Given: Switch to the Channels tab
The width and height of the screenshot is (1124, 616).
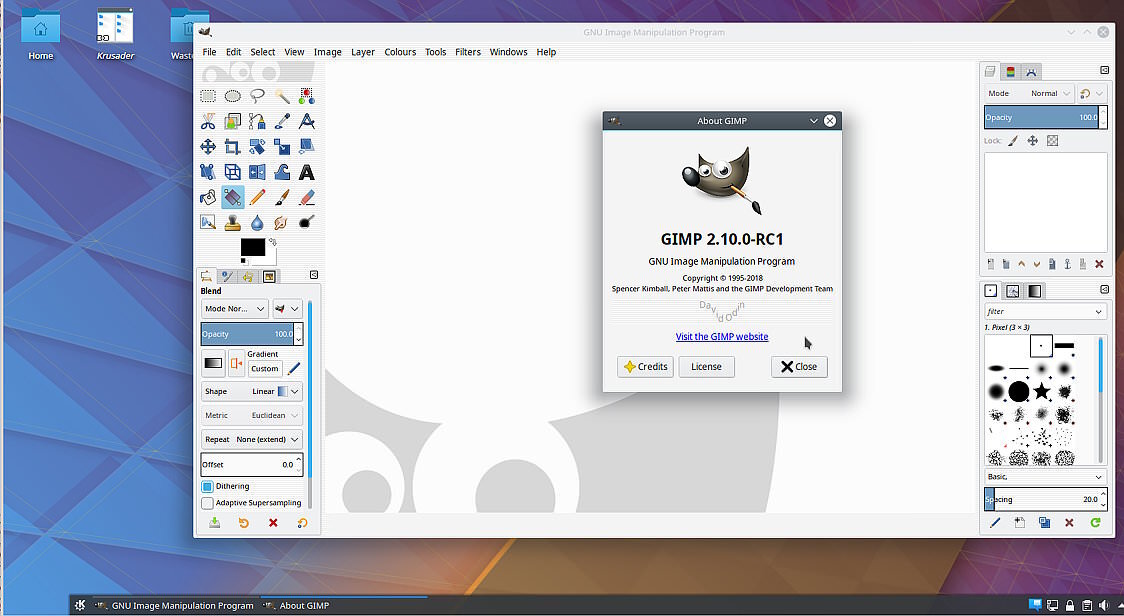Looking at the screenshot, I should pos(1011,72).
